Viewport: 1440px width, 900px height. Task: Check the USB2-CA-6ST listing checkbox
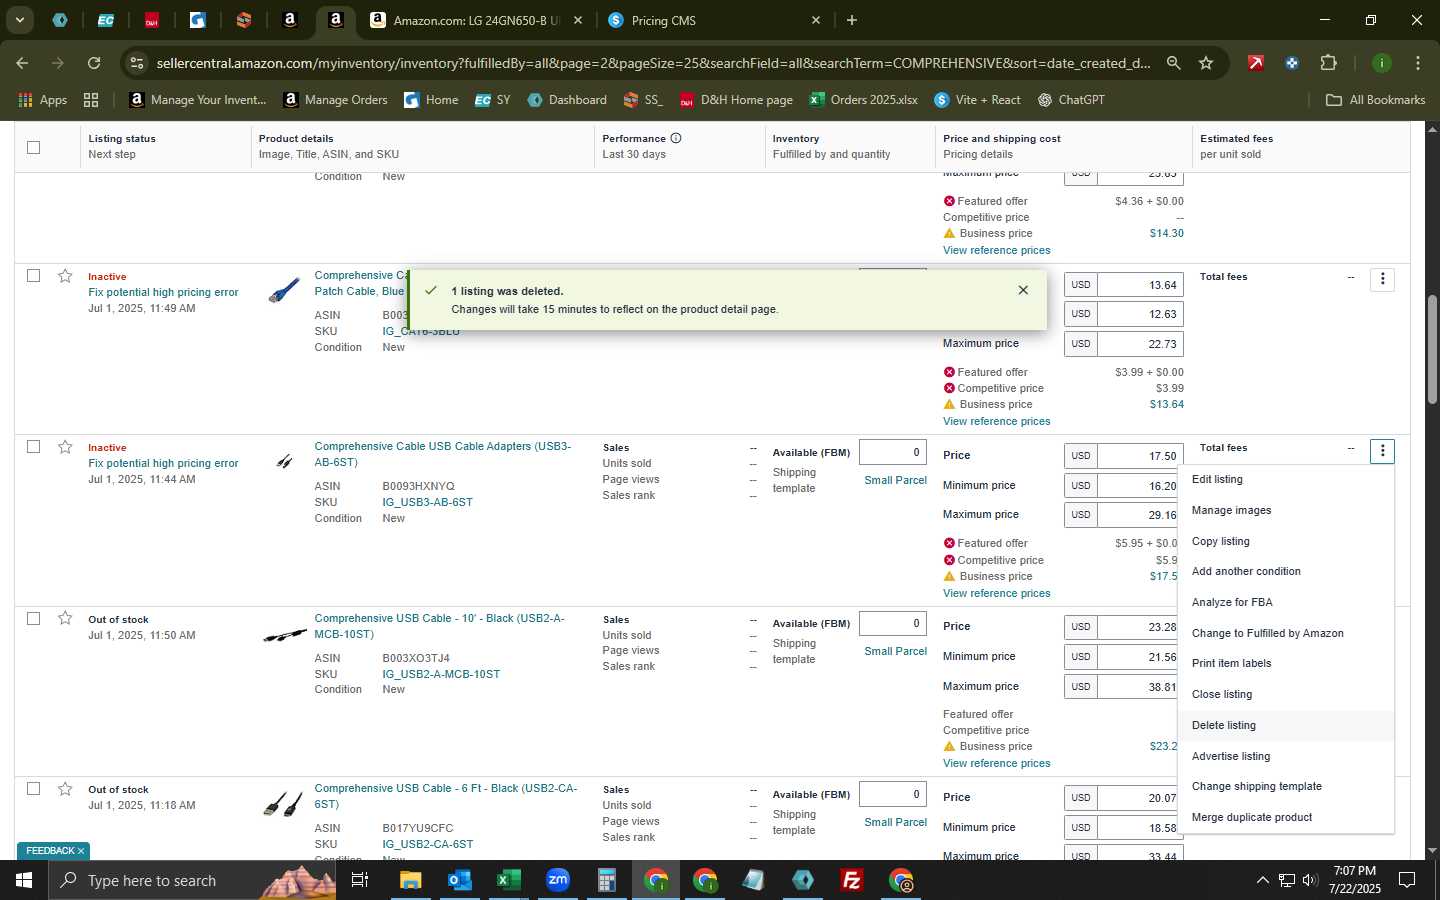33,788
